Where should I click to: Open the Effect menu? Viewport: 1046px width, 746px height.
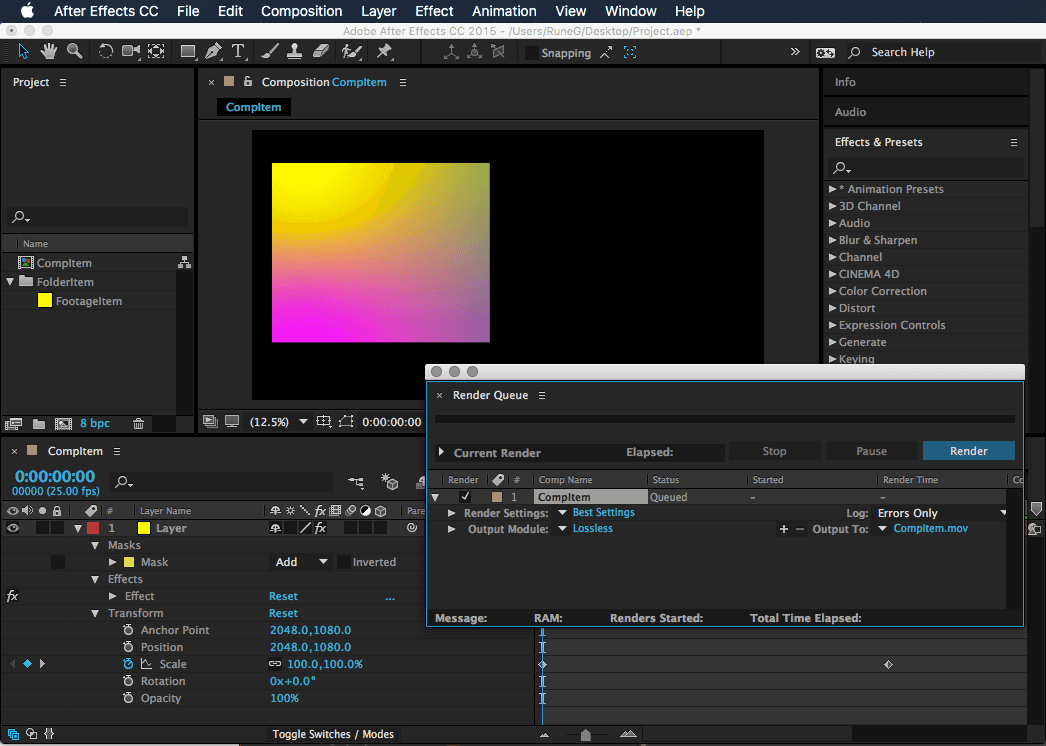click(x=434, y=11)
